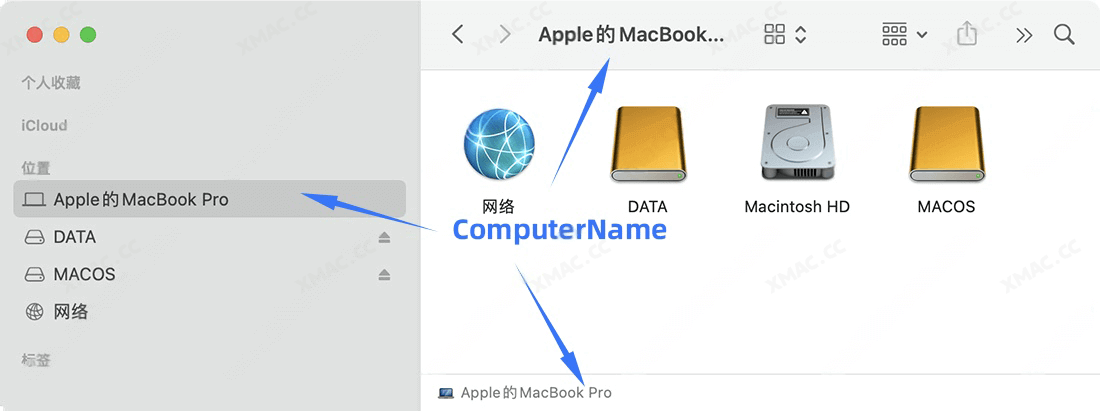The image size is (1100, 411).
Task: Click drive icon beside sidebar DATA
Action: pos(34,238)
